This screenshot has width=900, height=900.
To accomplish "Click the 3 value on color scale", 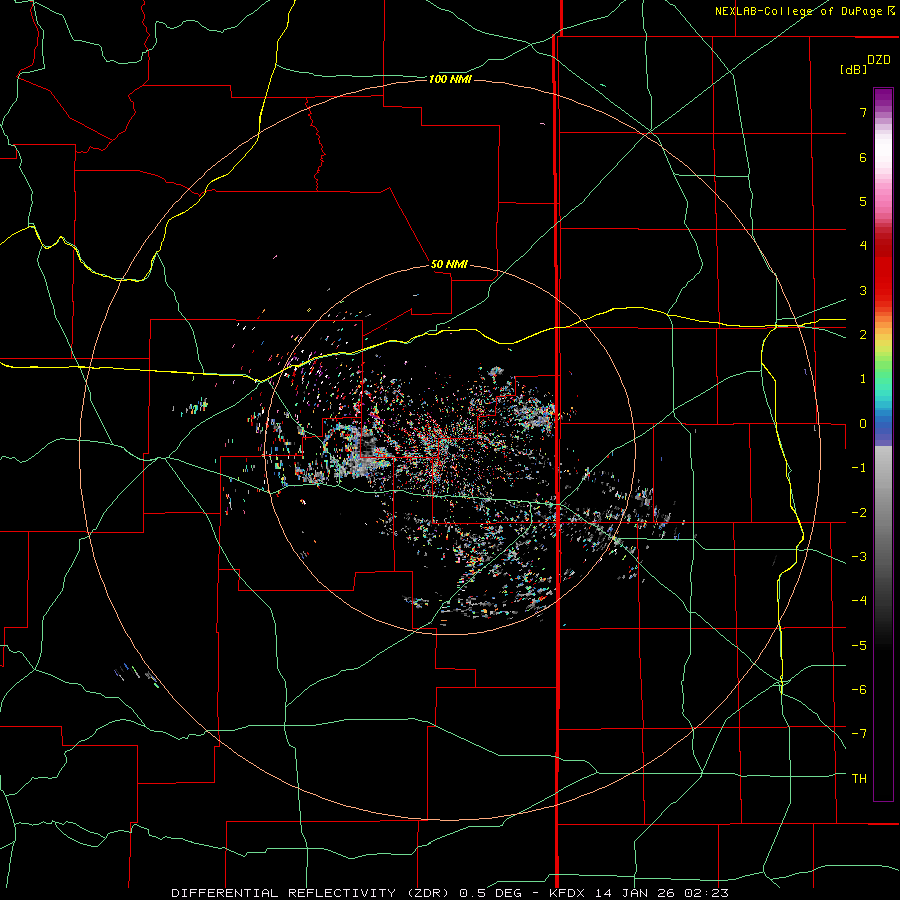I will click(x=863, y=290).
